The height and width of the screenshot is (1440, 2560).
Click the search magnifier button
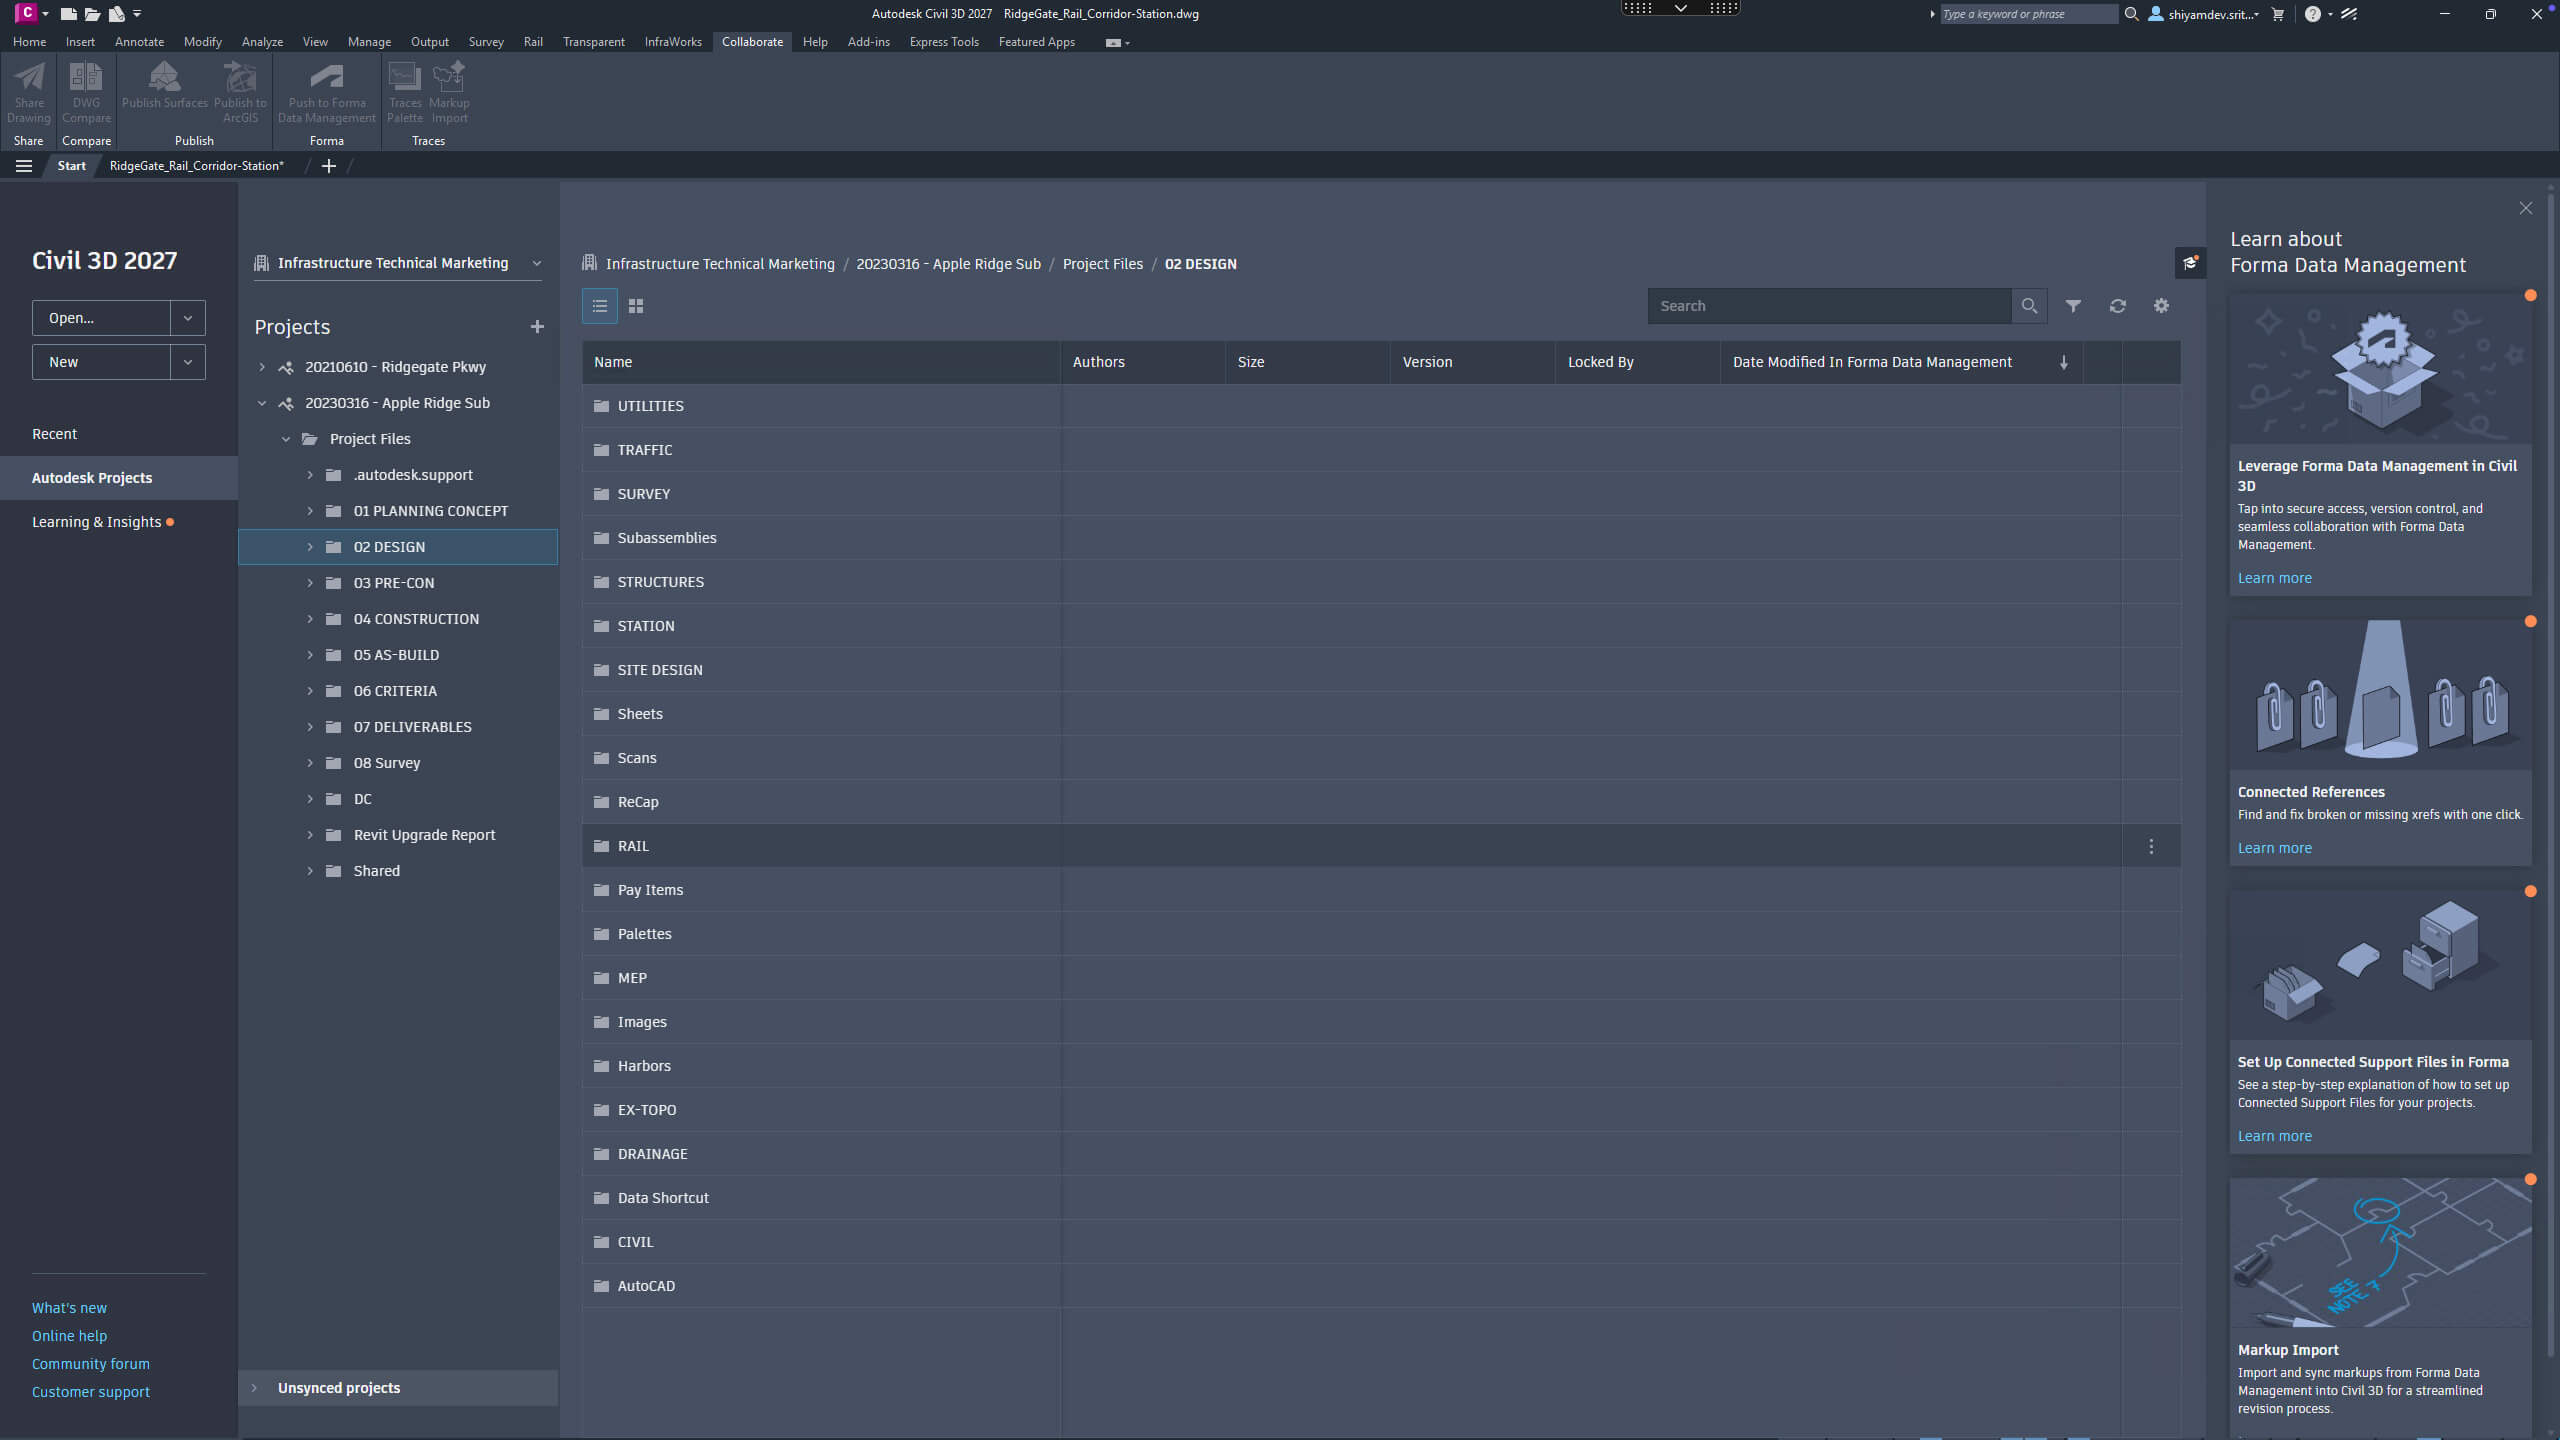click(2029, 306)
